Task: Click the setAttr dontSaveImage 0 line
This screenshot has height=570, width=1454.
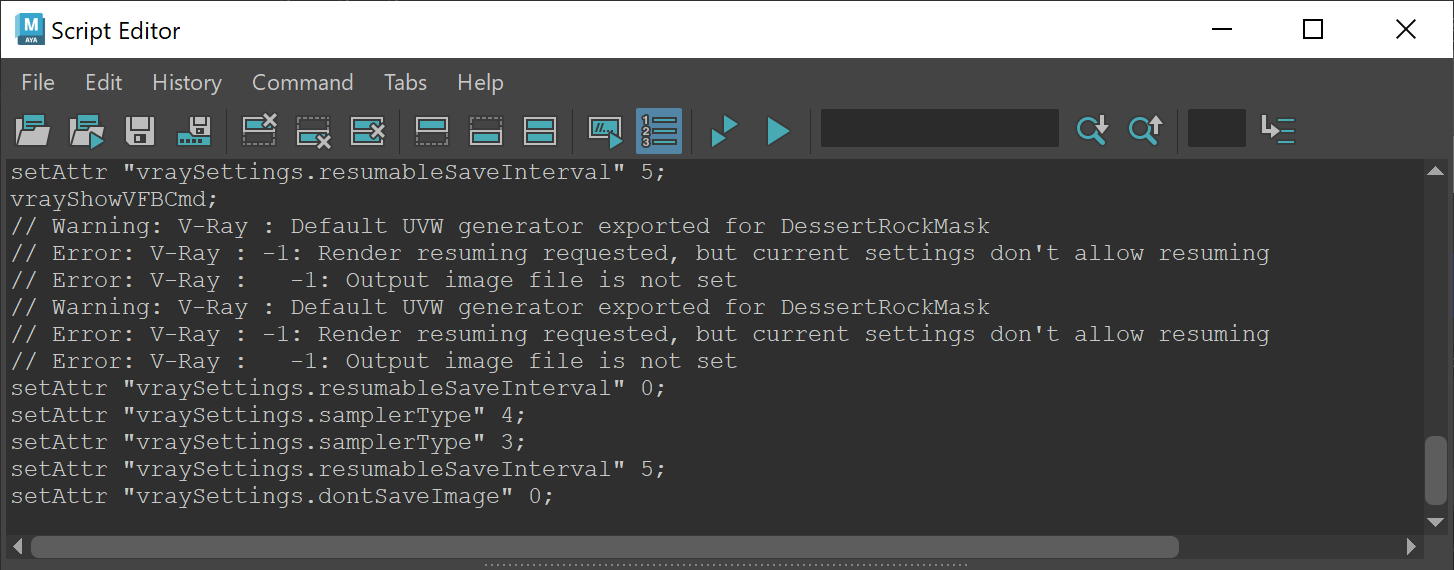Action: (x=282, y=496)
